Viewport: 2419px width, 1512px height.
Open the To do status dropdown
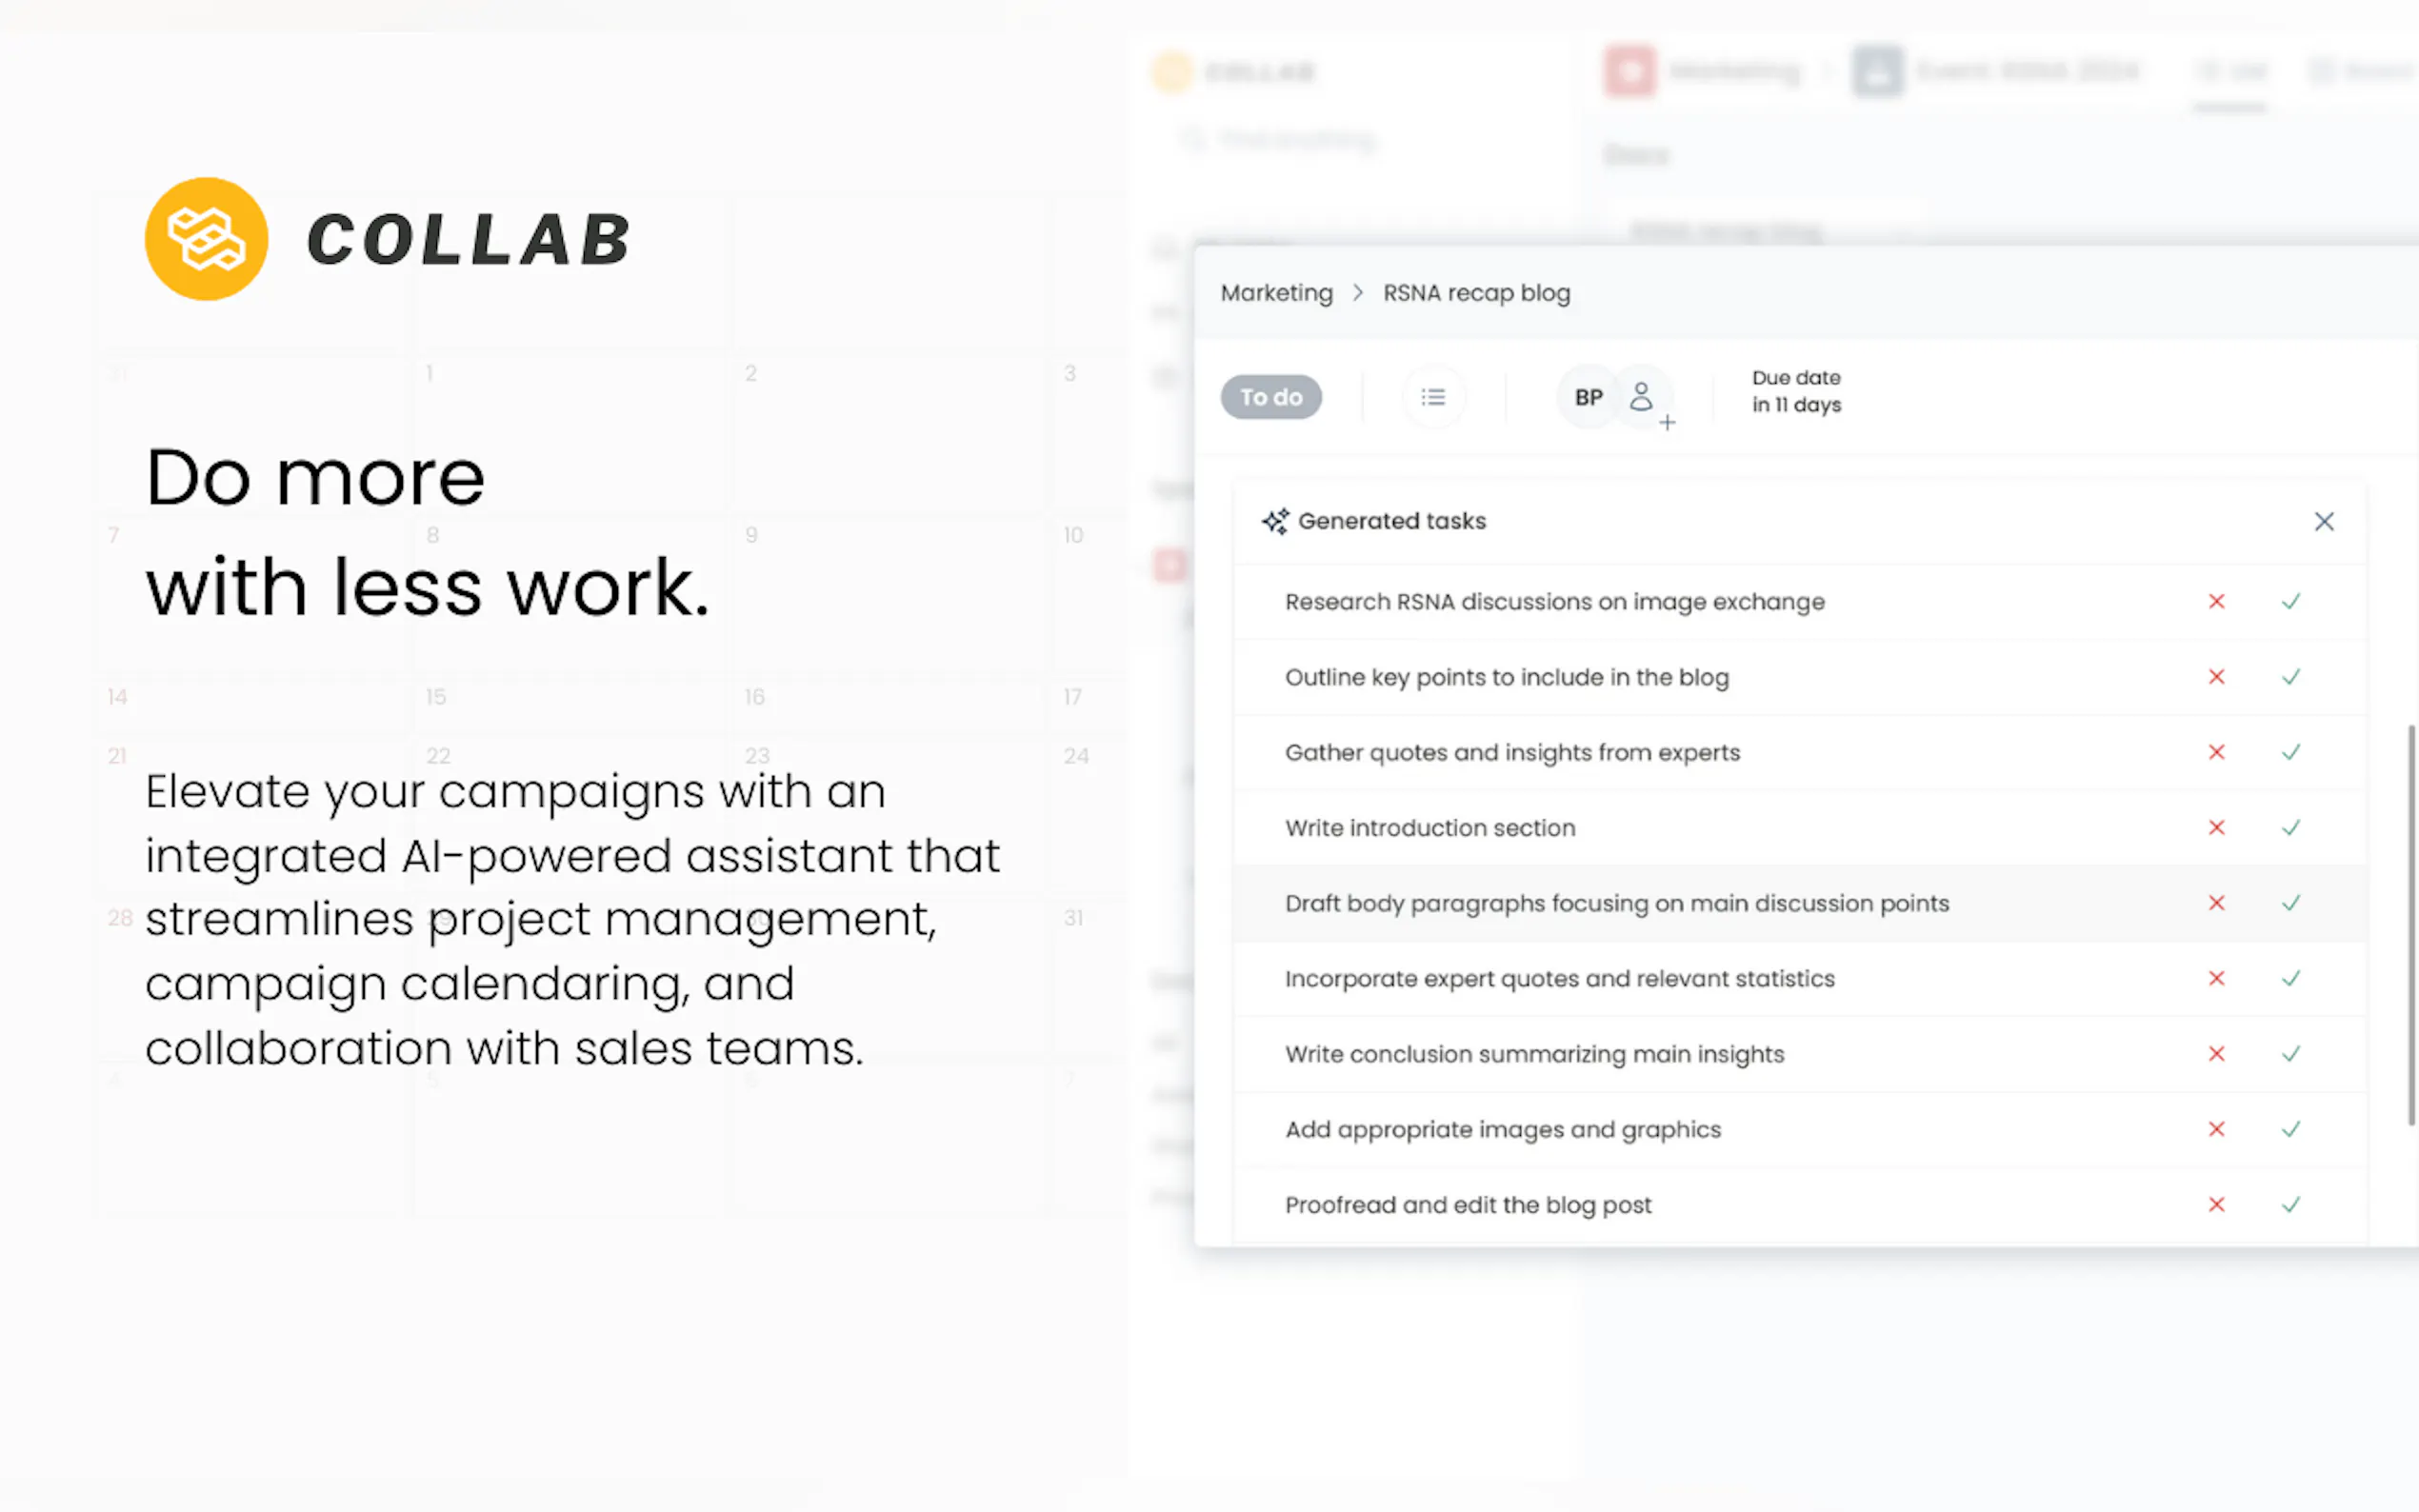[1271, 397]
